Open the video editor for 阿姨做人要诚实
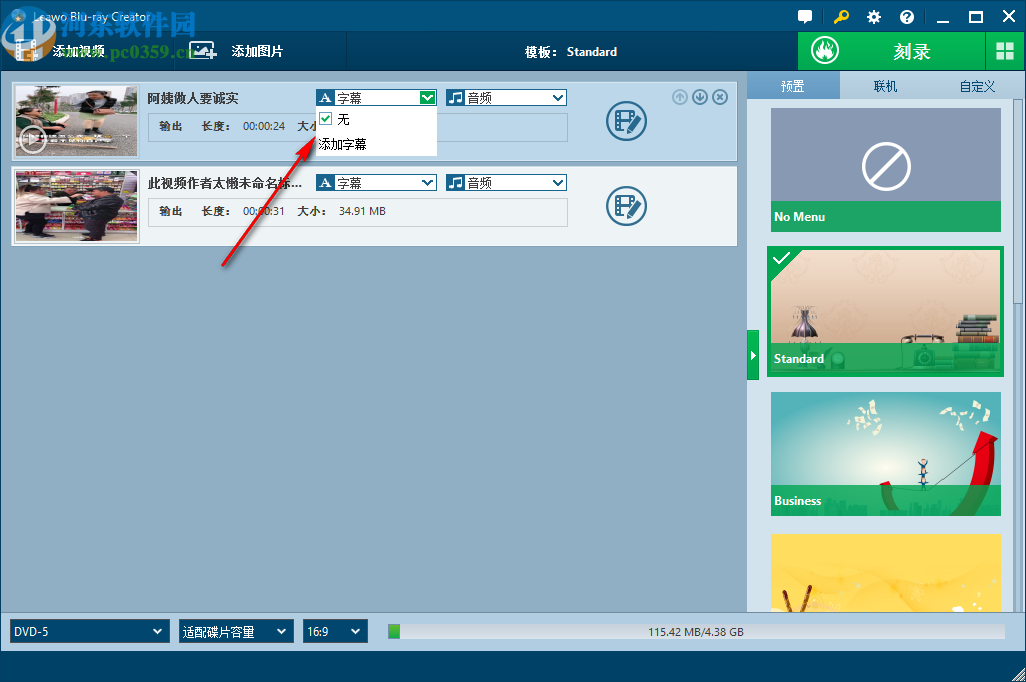 point(626,121)
